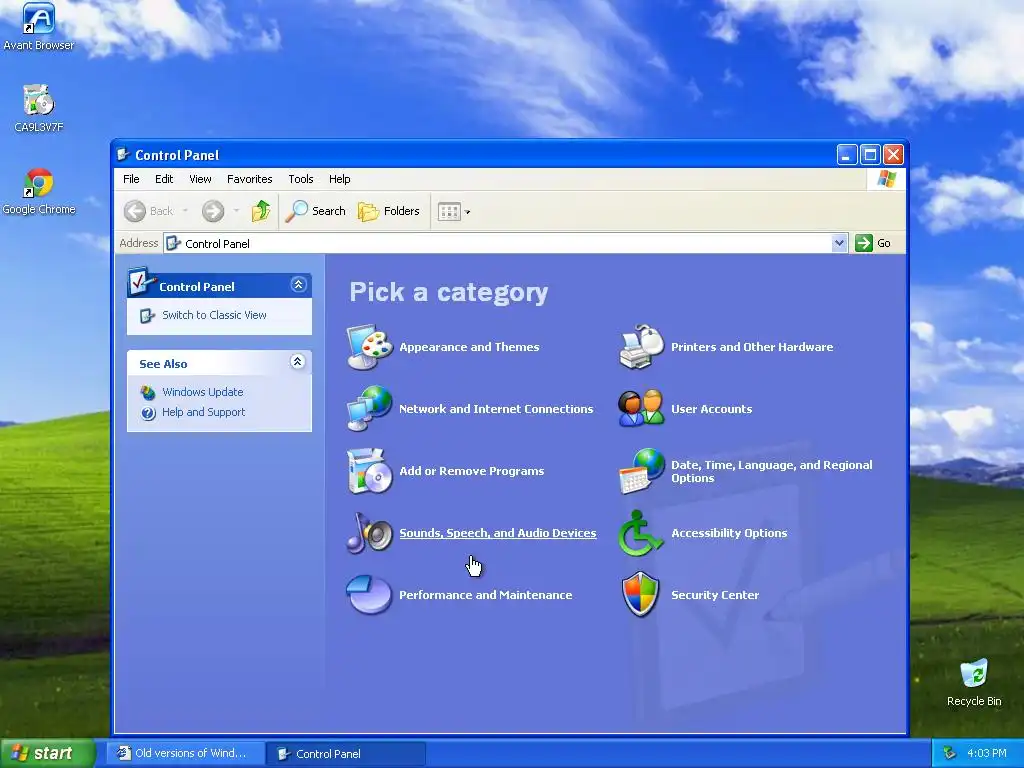Click the Sounds, Speech, and Audio speaker icon
The image size is (1024, 768).
[370, 533]
